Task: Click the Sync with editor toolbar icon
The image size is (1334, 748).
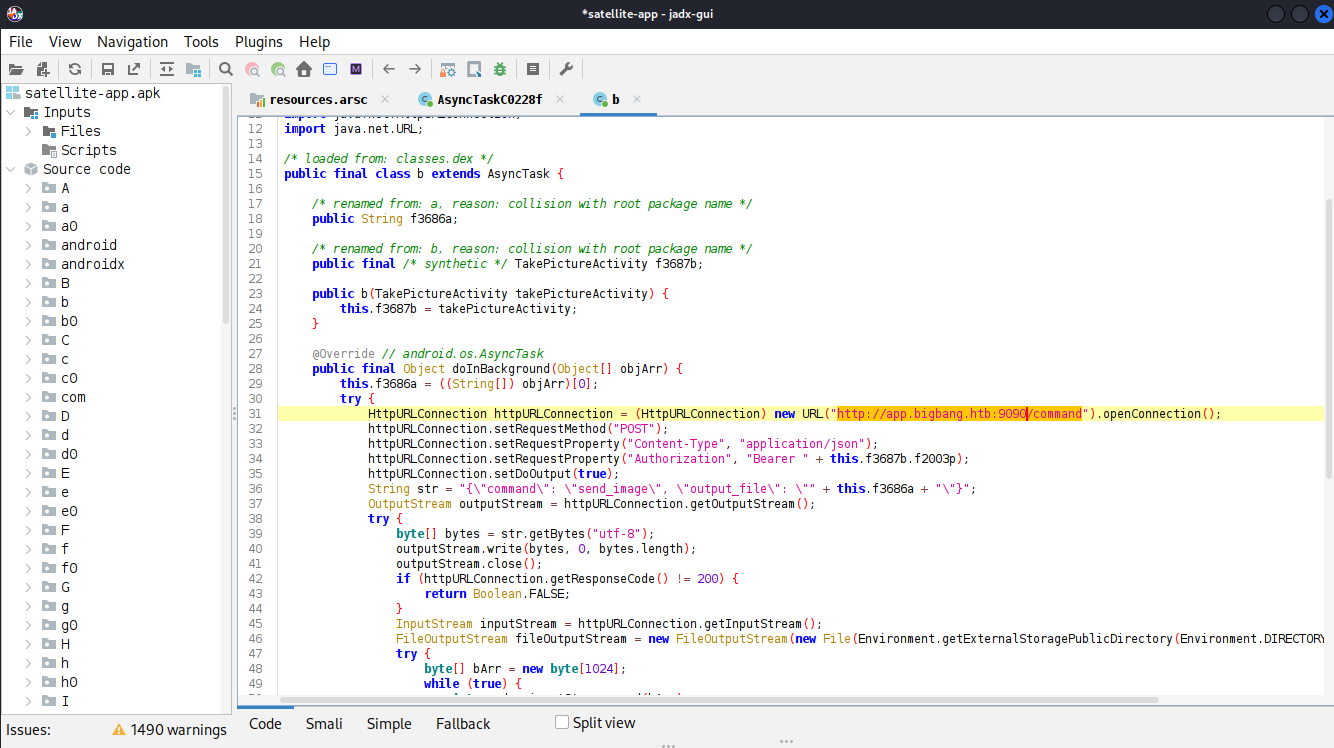Action: tap(166, 69)
